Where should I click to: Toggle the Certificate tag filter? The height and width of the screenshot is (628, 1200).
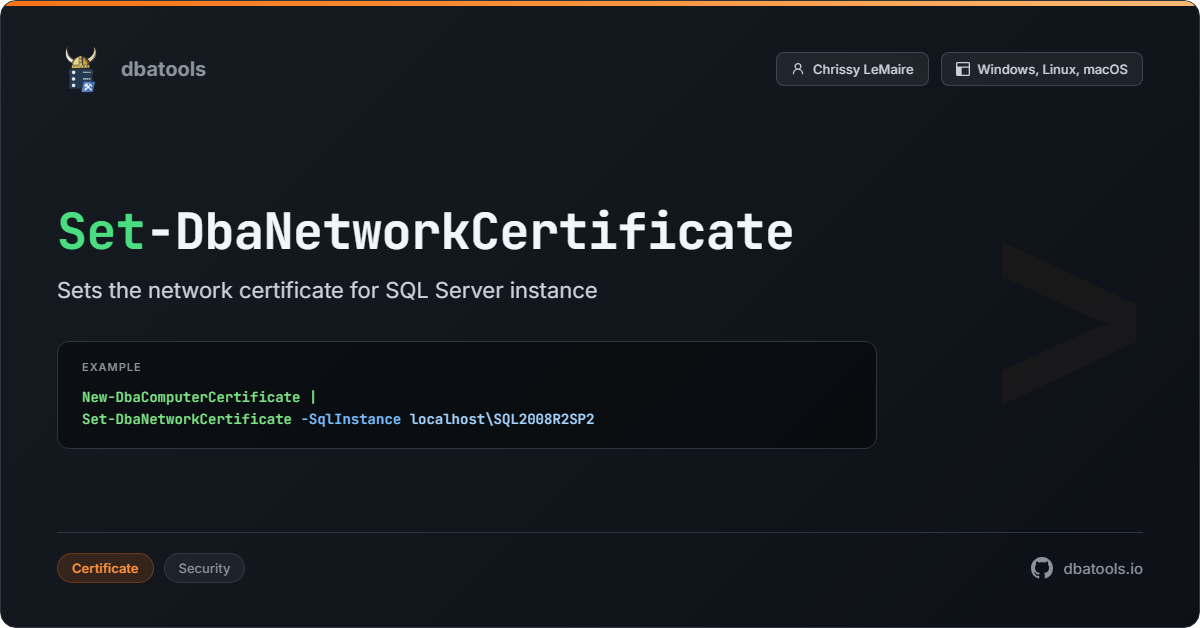pos(105,567)
